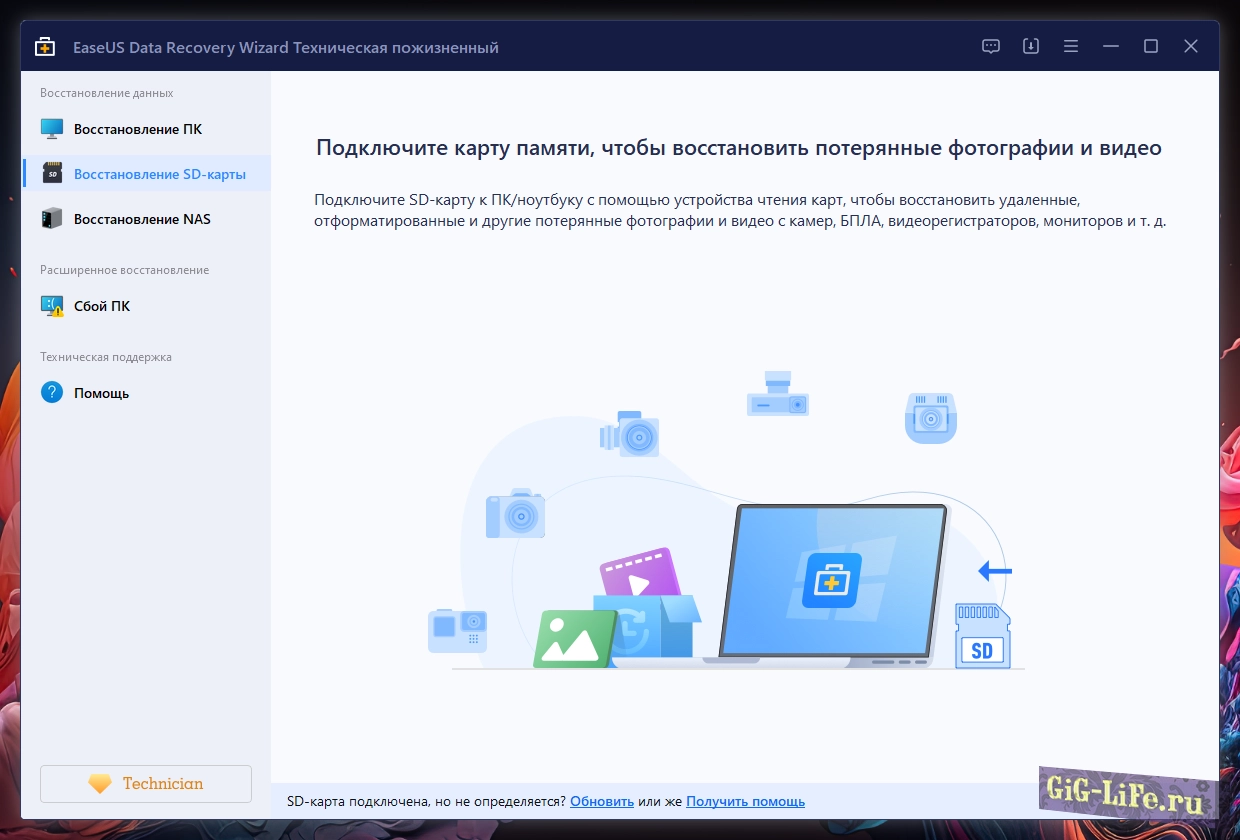Click the import scan session icon

coord(1031,47)
